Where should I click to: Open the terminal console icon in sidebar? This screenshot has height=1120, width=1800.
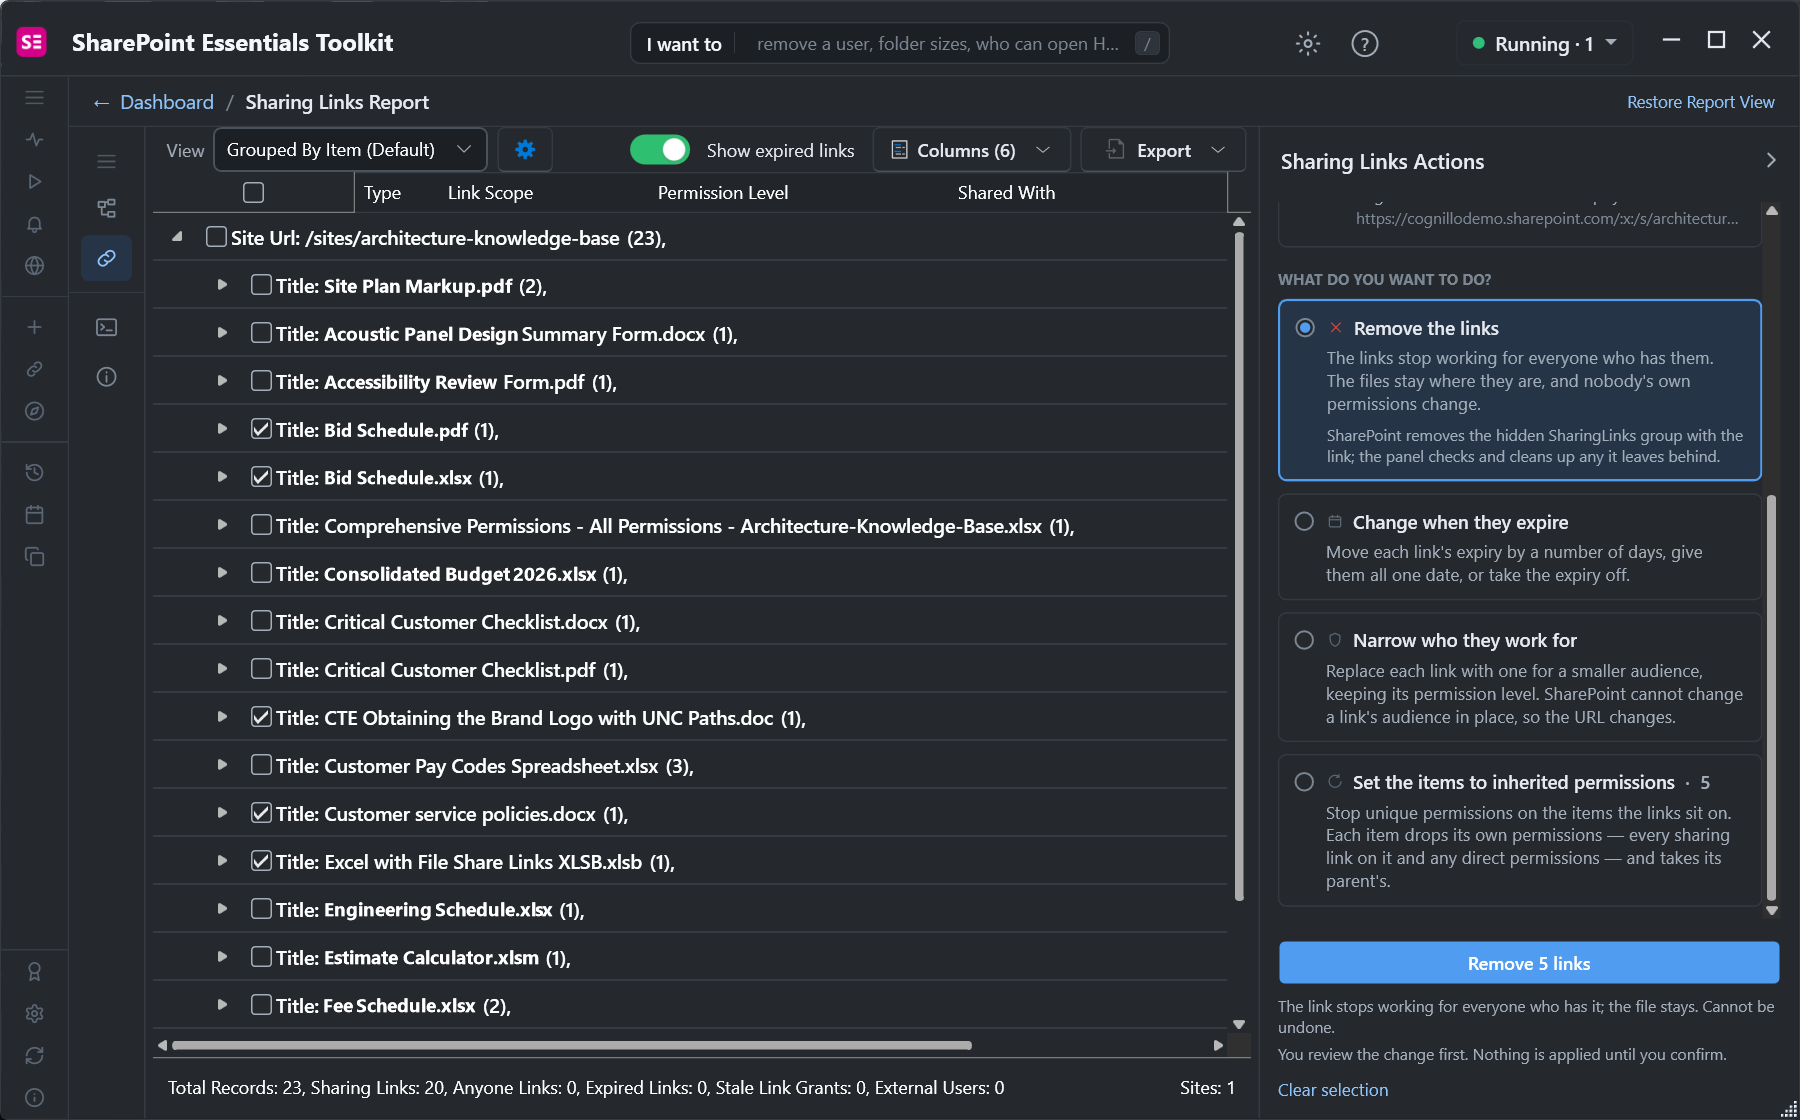click(106, 327)
